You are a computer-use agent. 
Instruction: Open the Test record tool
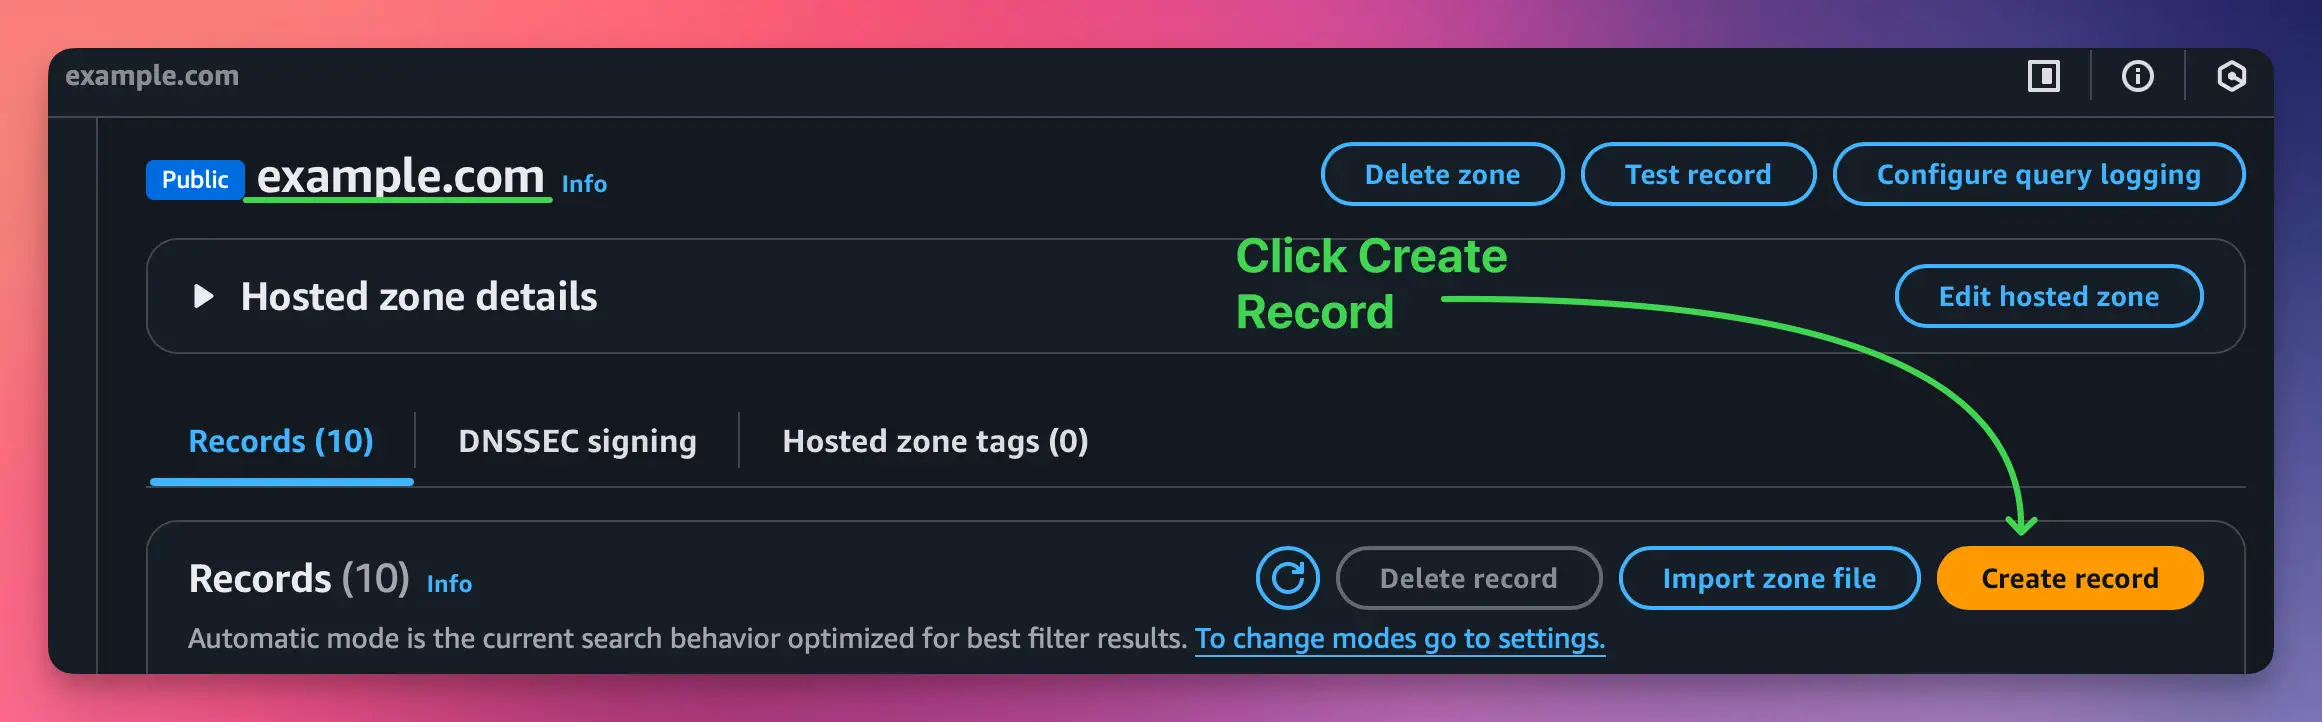(x=1697, y=174)
